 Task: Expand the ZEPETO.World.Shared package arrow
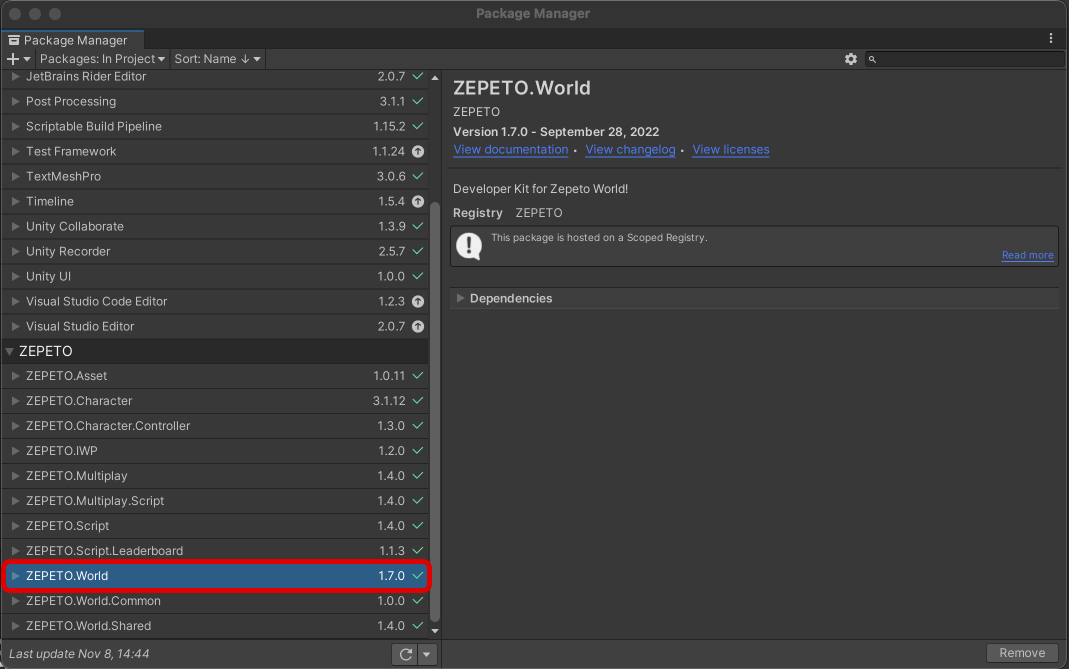[15, 626]
